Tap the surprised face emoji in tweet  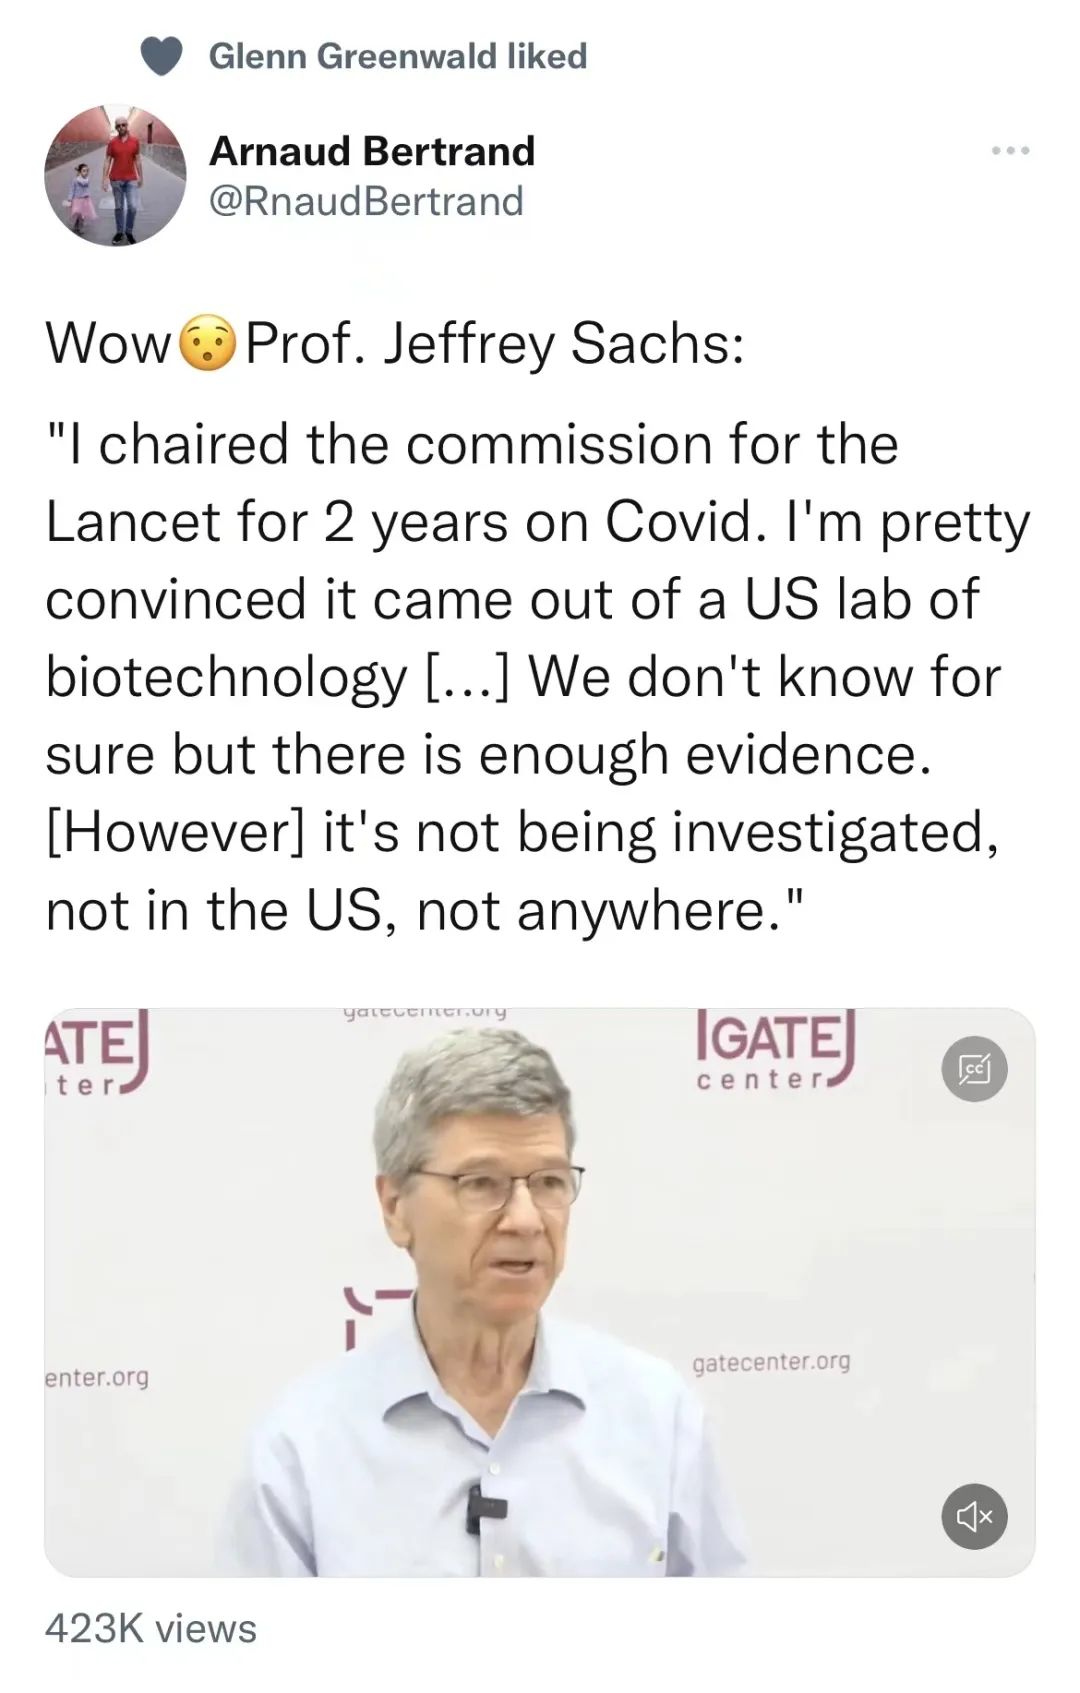(207, 343)
